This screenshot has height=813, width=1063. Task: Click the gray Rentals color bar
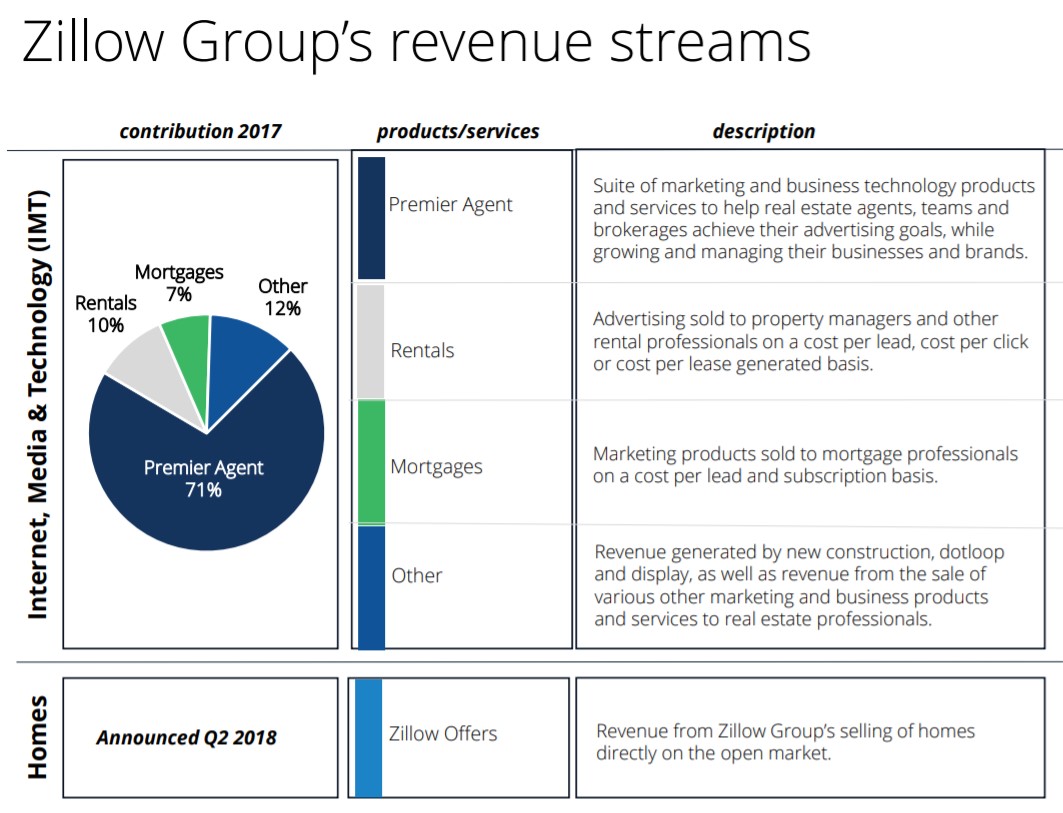(x=371, y=342)
